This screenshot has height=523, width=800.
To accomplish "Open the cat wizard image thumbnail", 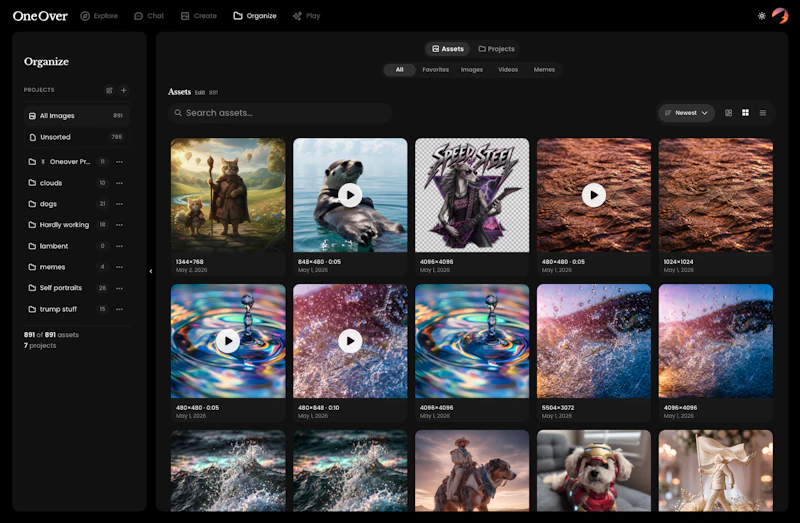I will [228, 195].
